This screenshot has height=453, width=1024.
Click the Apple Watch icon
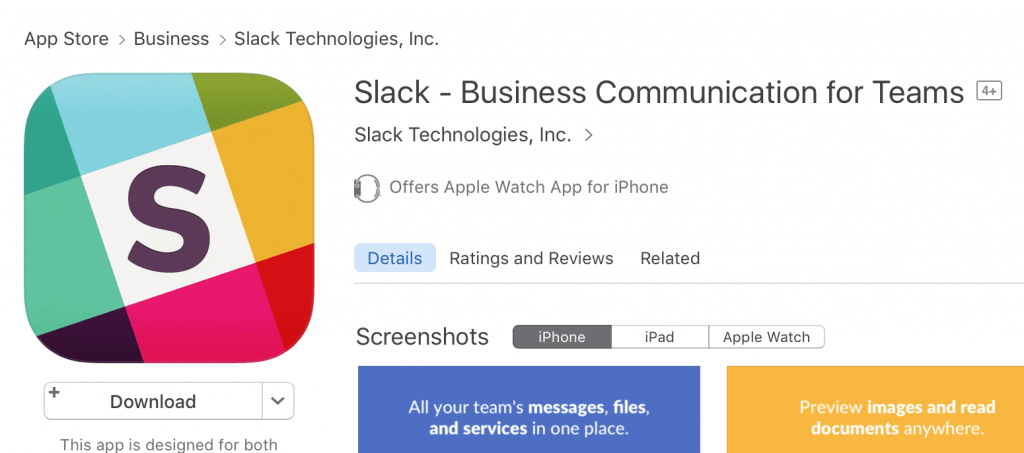pos(366,188)
